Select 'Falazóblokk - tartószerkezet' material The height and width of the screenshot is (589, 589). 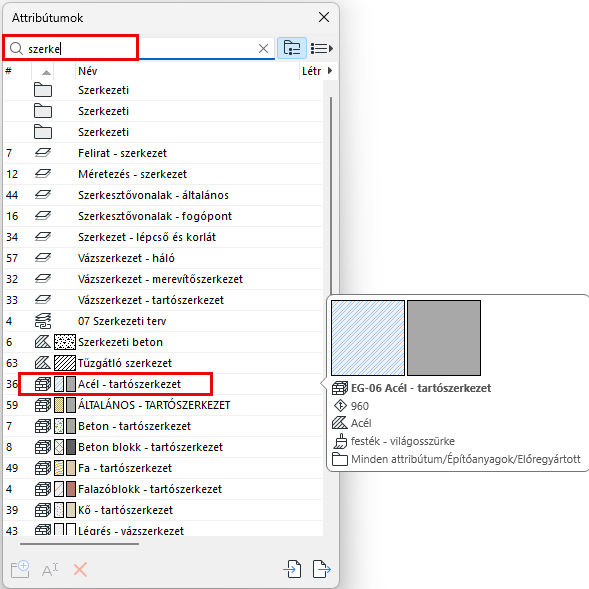pos(163,489)
